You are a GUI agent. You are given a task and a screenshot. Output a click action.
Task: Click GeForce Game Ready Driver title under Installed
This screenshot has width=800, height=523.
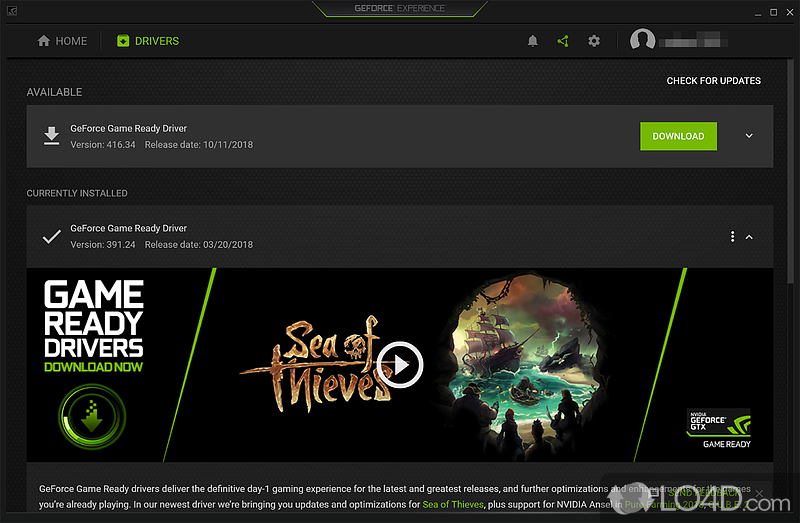point(129,229)
